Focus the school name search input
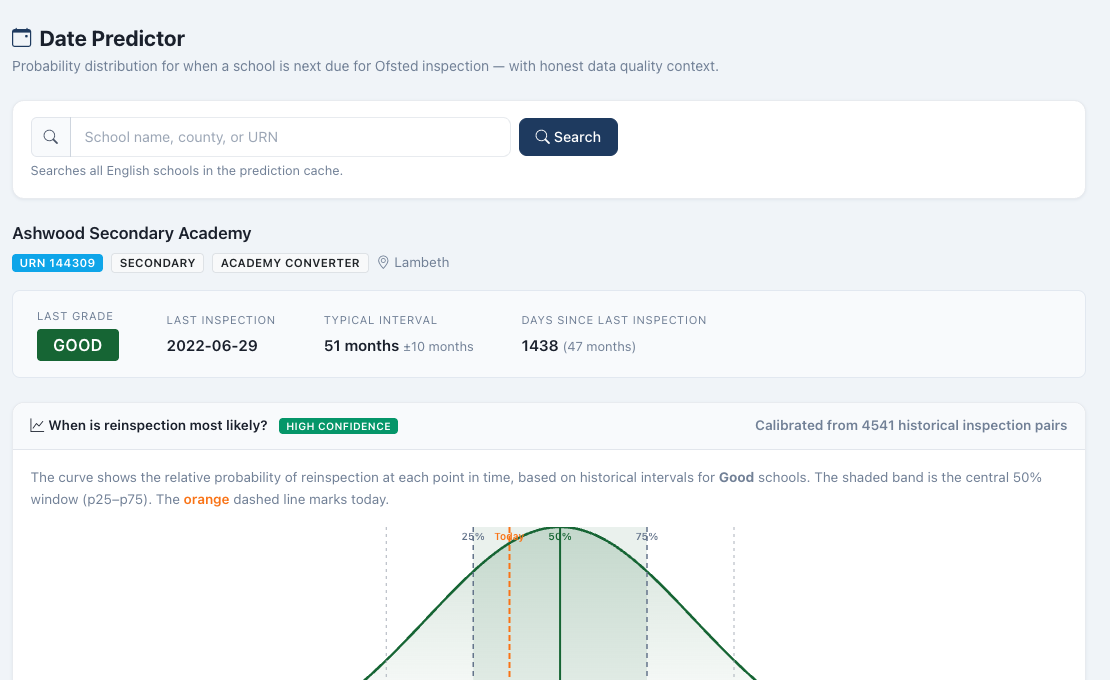 coord(290,137)
